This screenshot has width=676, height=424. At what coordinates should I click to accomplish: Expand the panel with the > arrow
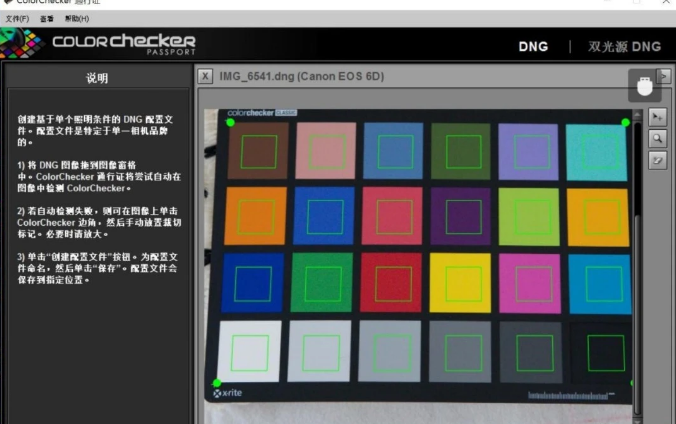tap(663, 76)
